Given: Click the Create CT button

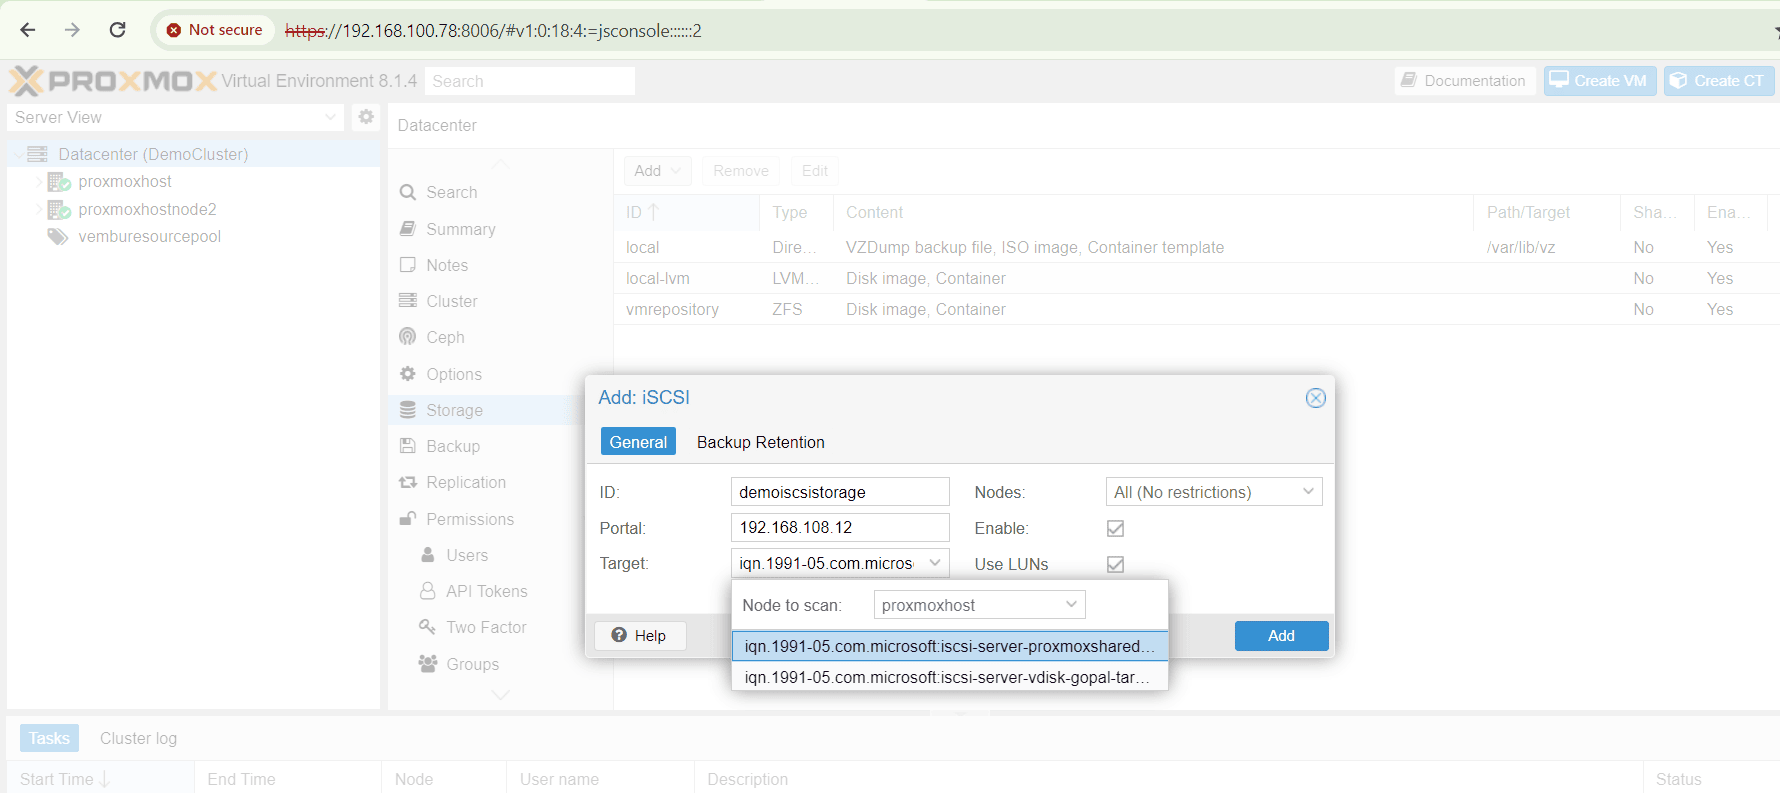Looking at the screenshot, I should (x=1719, y=81).
